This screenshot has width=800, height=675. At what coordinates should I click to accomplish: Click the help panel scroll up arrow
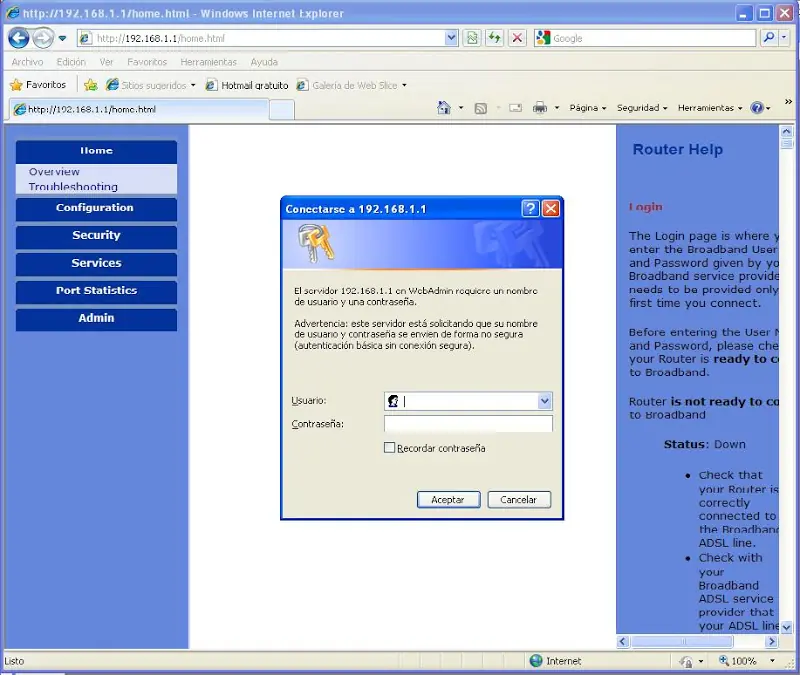(x=786, y=132)
